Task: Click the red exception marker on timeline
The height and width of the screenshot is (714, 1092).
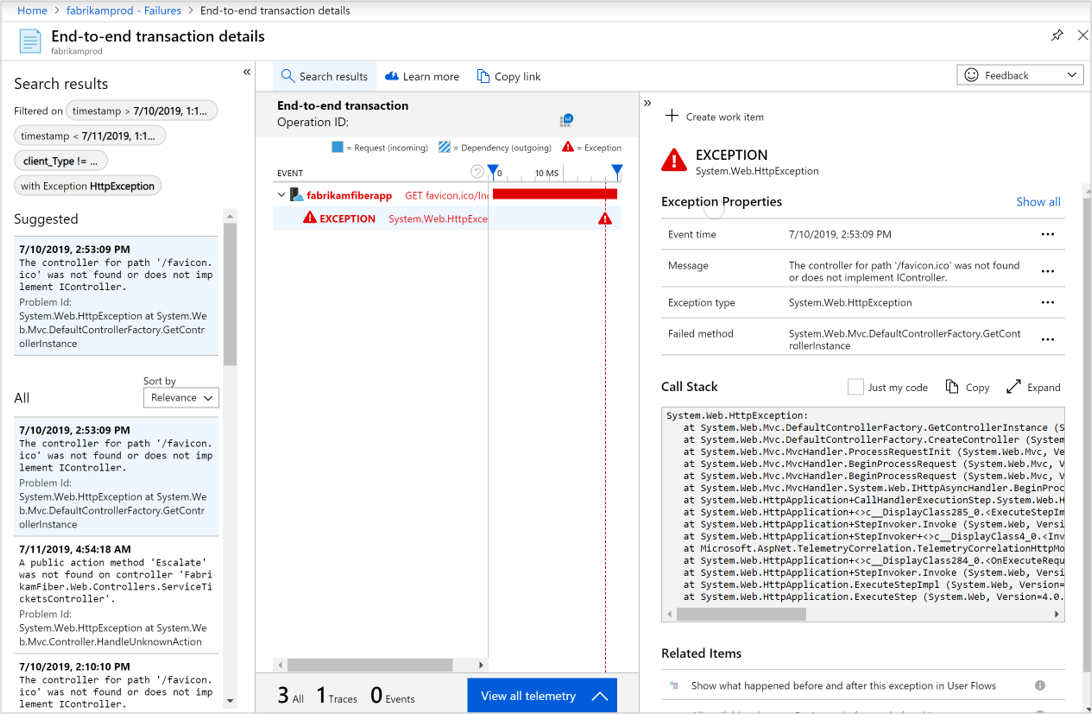Action: pyautogui.click(x=605, y=219)
